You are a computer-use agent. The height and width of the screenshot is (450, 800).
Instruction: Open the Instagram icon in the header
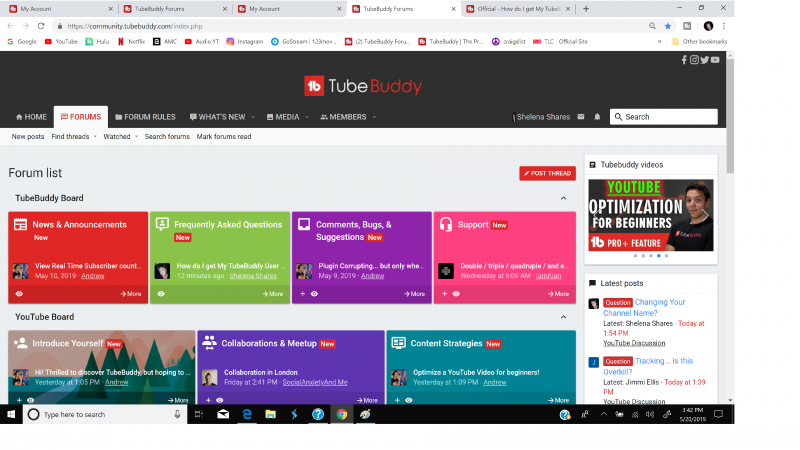pos(695,60)
